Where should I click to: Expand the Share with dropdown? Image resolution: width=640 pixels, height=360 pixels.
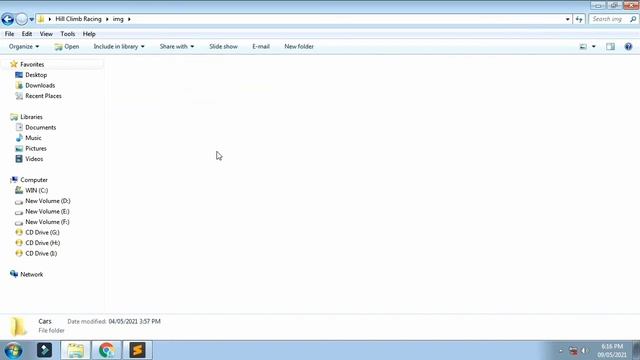(x=177, y=47)
